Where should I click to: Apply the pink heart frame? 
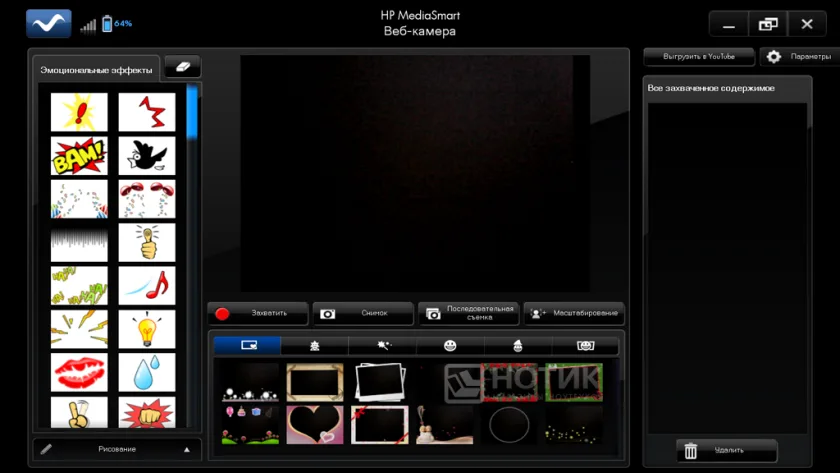tap(315, 425)
